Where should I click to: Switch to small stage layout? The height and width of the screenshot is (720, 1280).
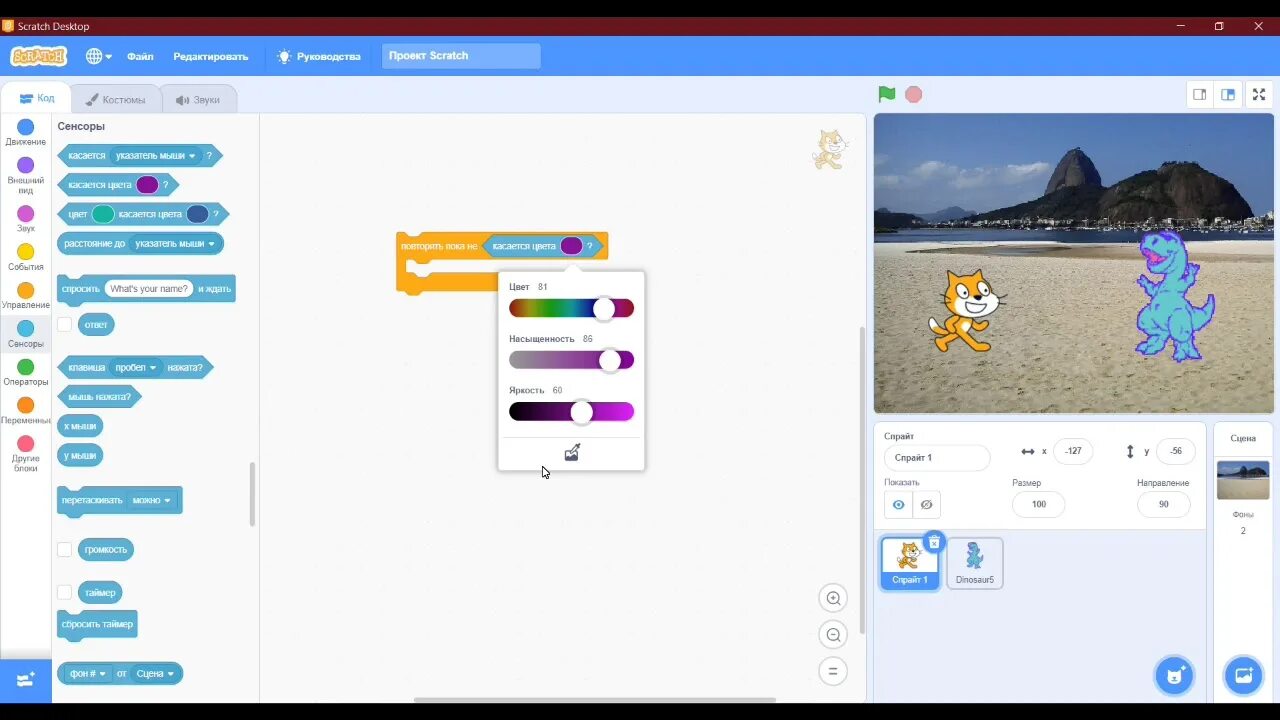(1199, 94)
